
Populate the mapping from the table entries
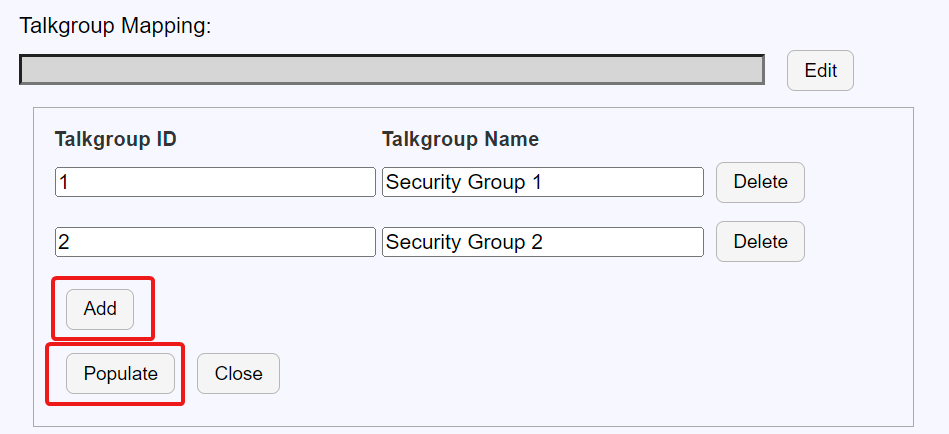coord(120,374)
